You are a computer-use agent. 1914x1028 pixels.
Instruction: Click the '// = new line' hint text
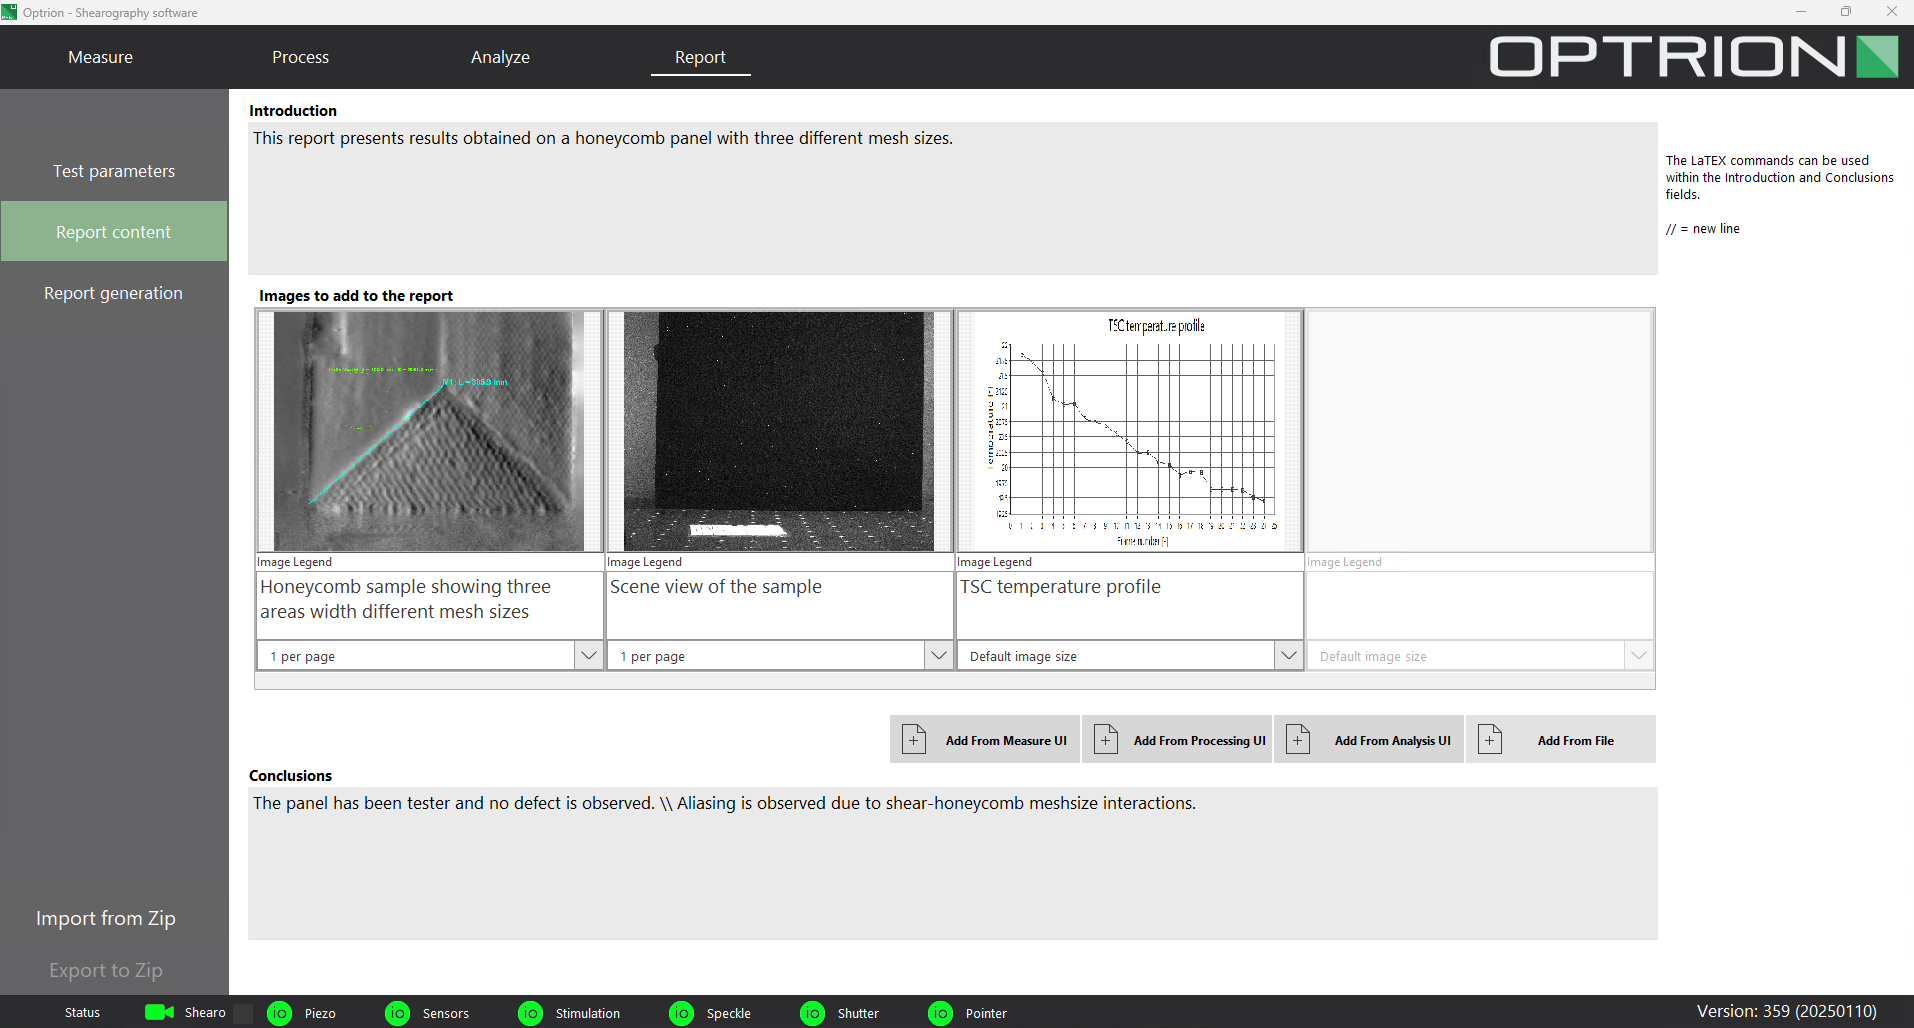[x=1702, y=229]
